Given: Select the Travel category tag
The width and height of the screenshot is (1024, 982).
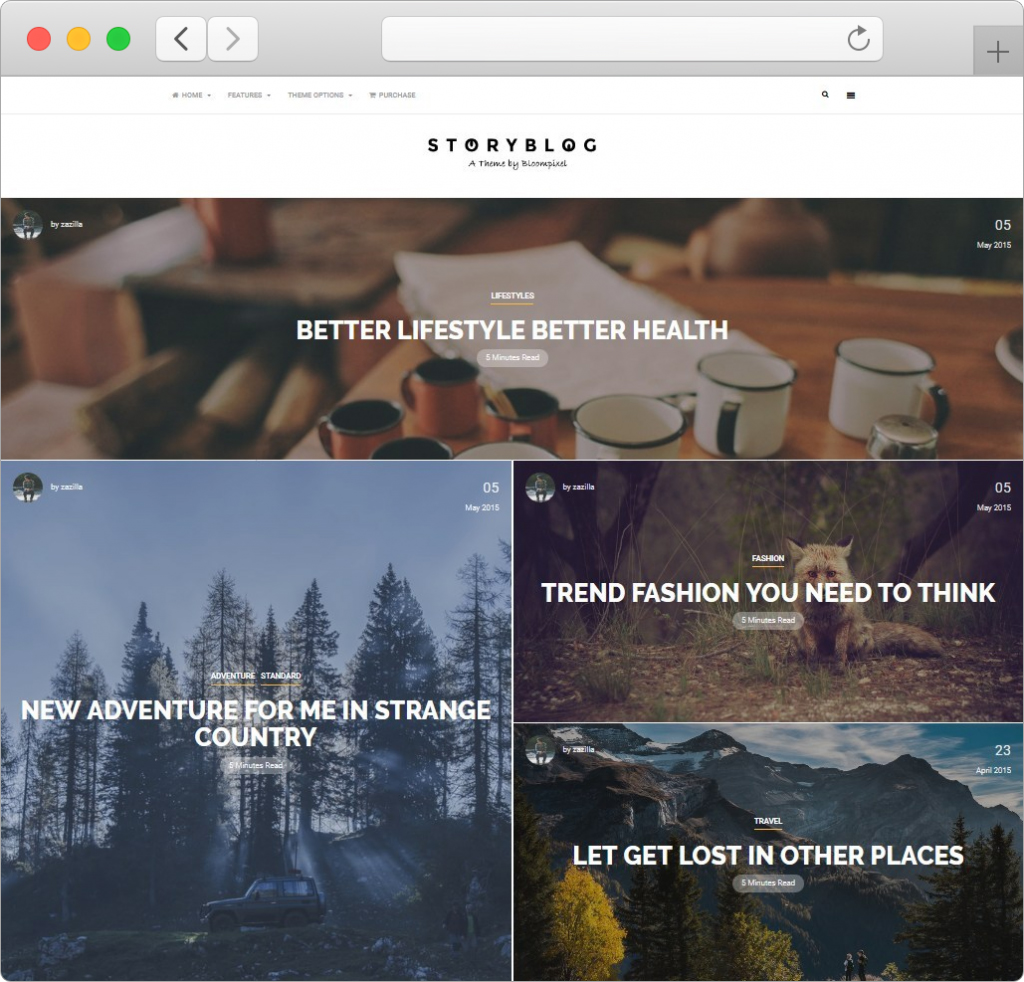Looking at the screenshot, I should [768, 821].
